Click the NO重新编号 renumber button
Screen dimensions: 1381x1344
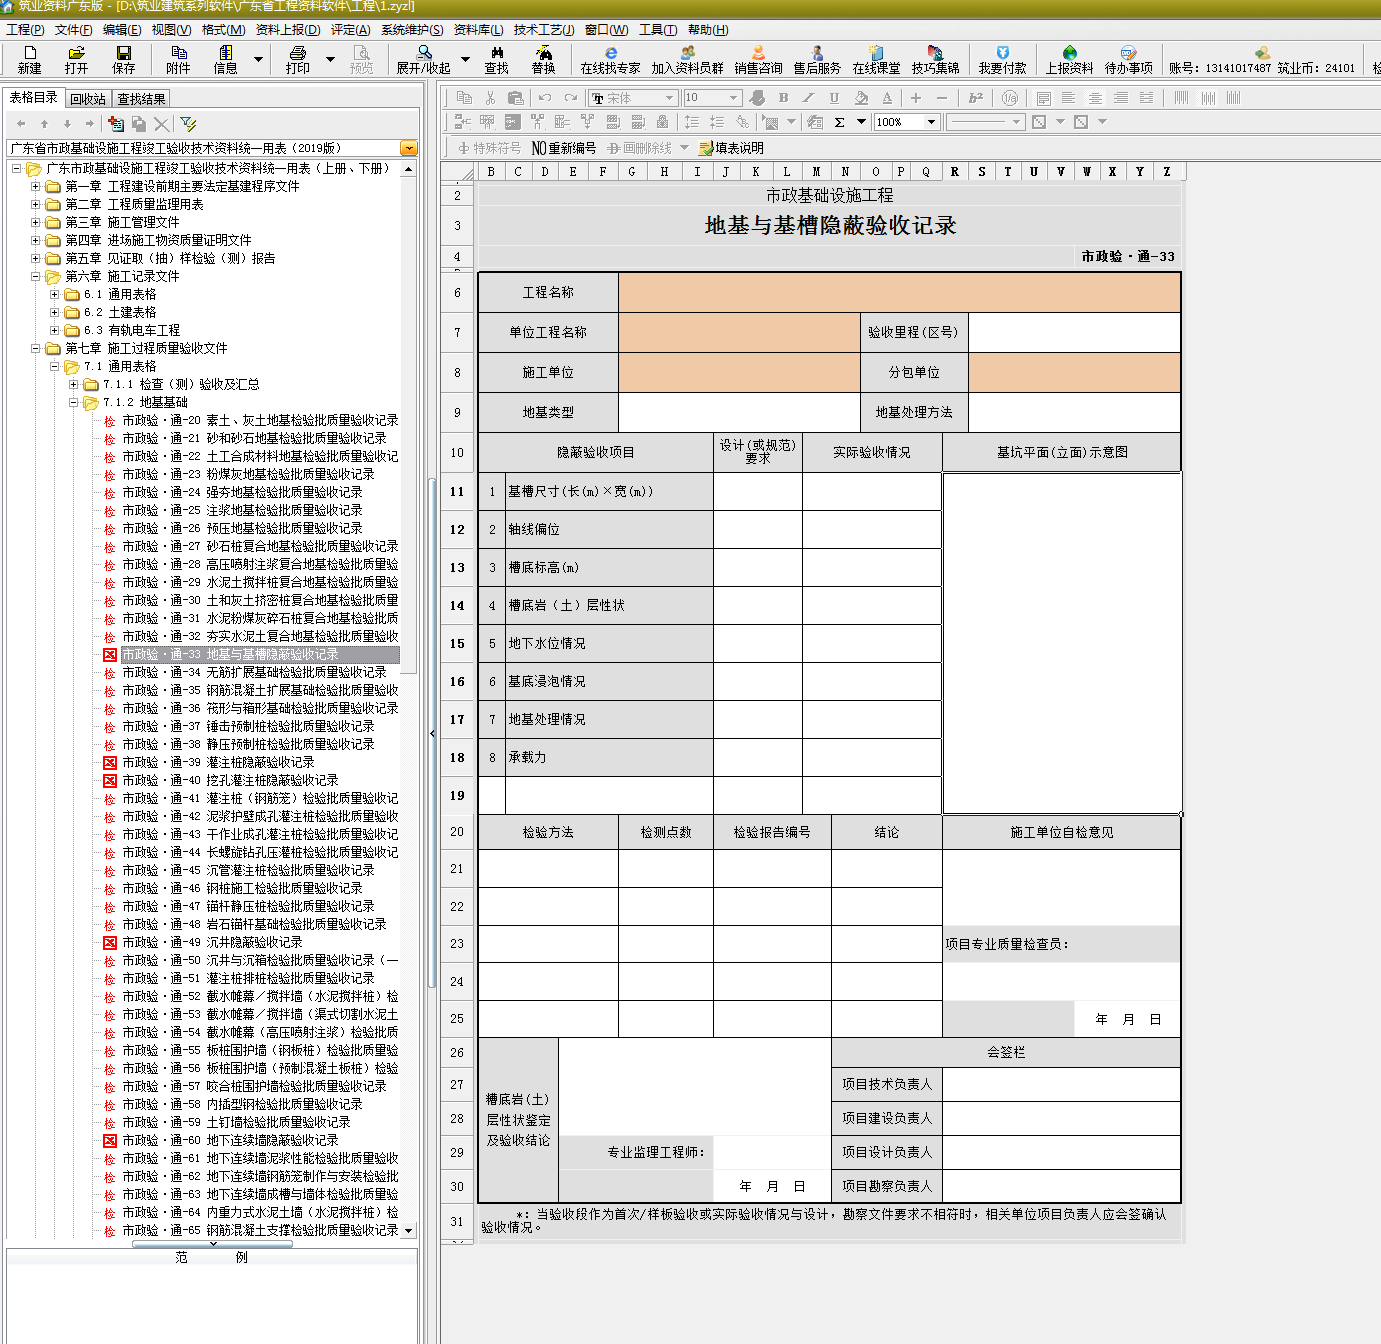coord(564,148)
